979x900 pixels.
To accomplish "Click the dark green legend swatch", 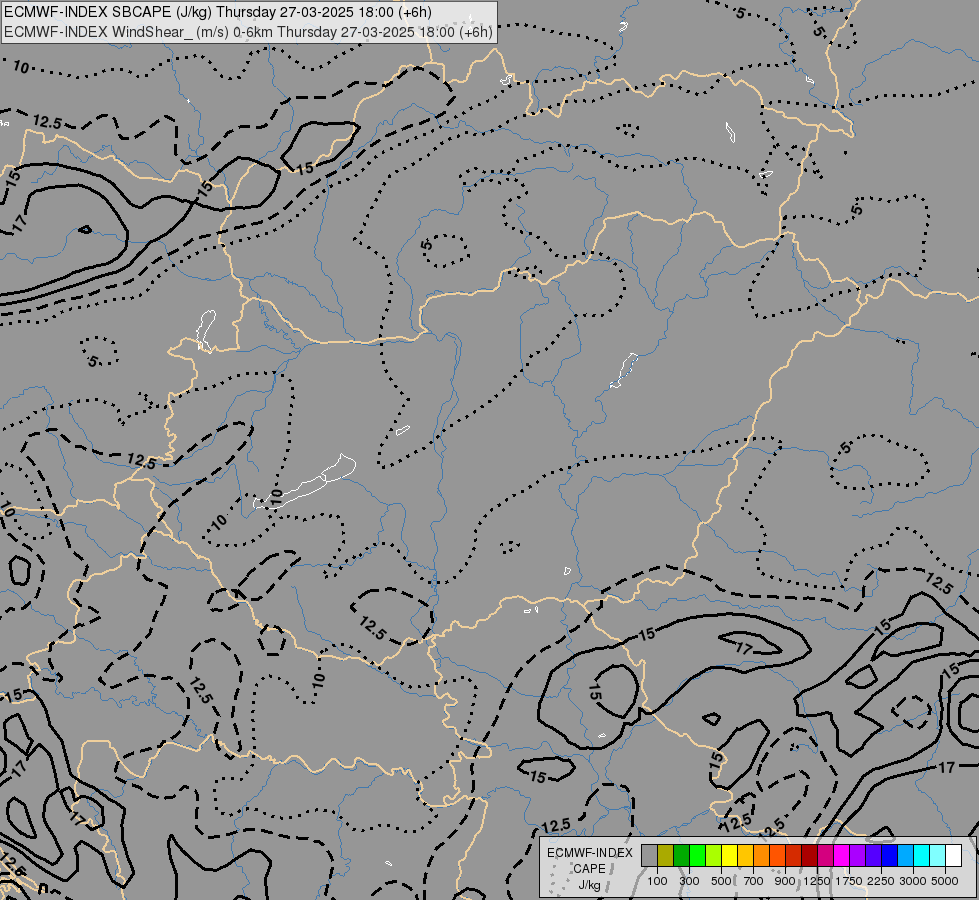I will (682, 856).
